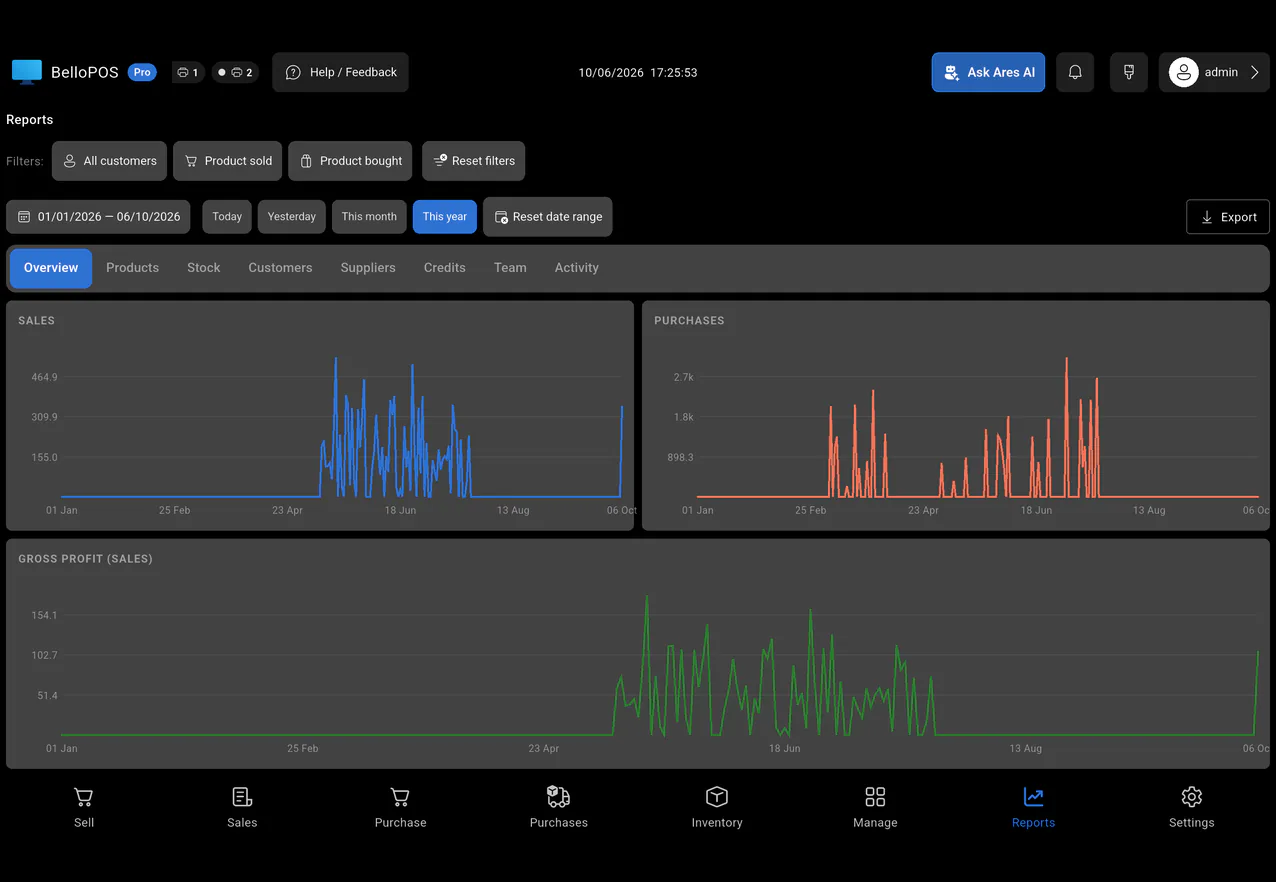This screenshot has width=1276, height=882.
Task: Click the Purchases chart heading
Action: point(689,321)
